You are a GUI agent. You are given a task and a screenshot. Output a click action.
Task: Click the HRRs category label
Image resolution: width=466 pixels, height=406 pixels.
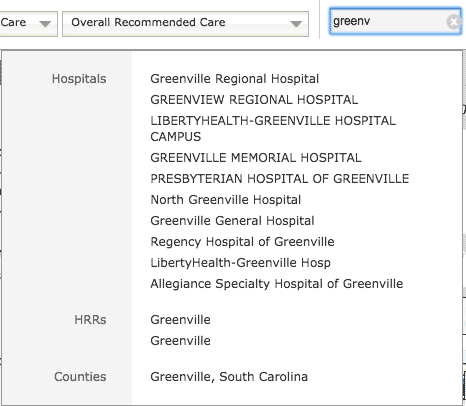coord(90,320)
